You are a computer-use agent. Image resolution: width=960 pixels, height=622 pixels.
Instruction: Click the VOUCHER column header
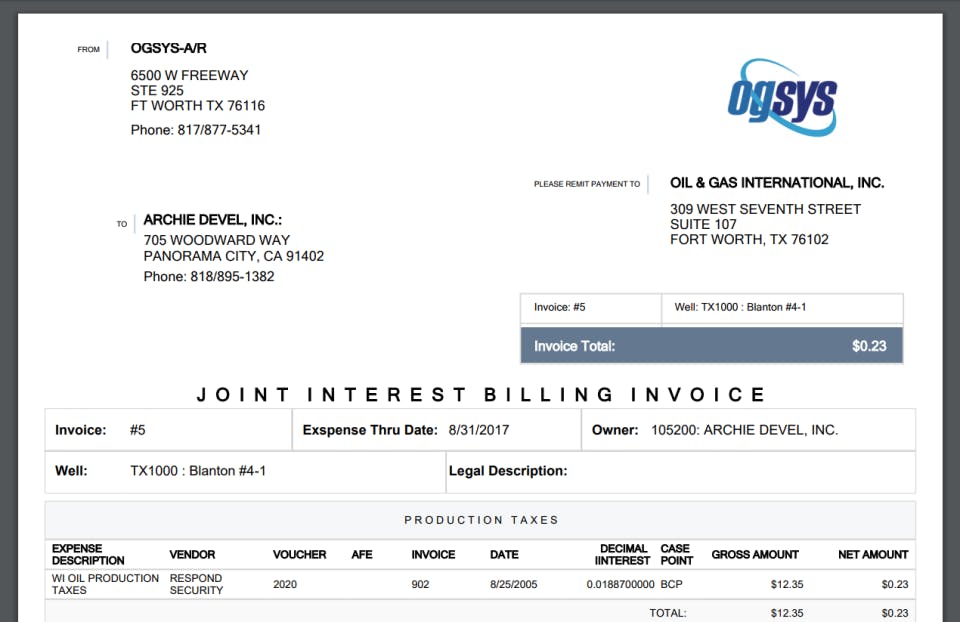click(299, 555)
